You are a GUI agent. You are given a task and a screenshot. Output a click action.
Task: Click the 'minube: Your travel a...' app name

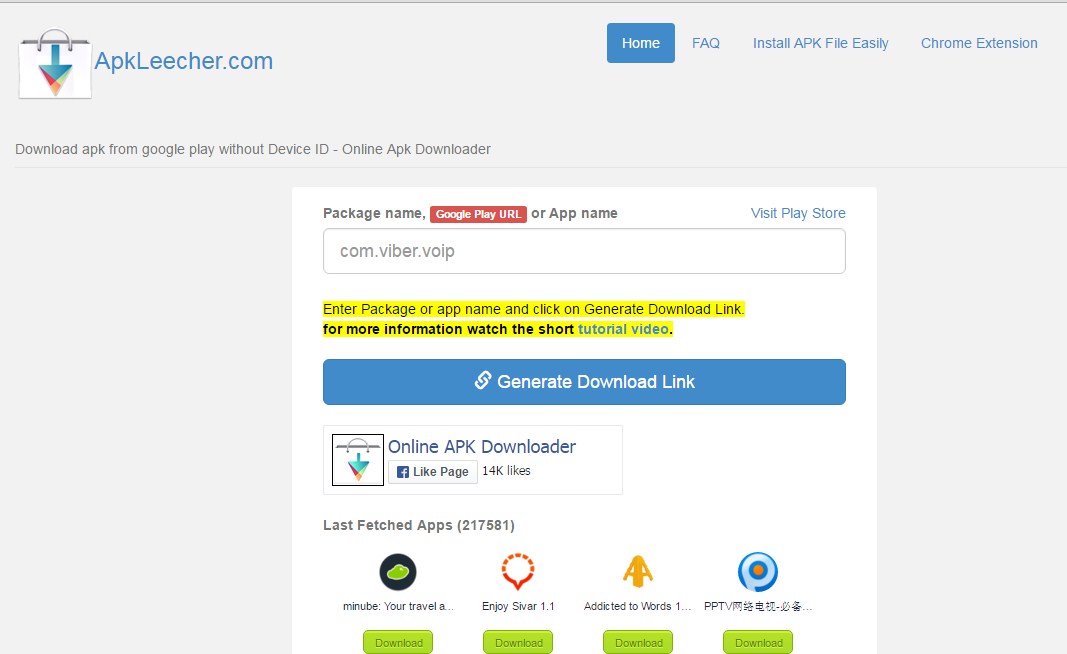398,606
